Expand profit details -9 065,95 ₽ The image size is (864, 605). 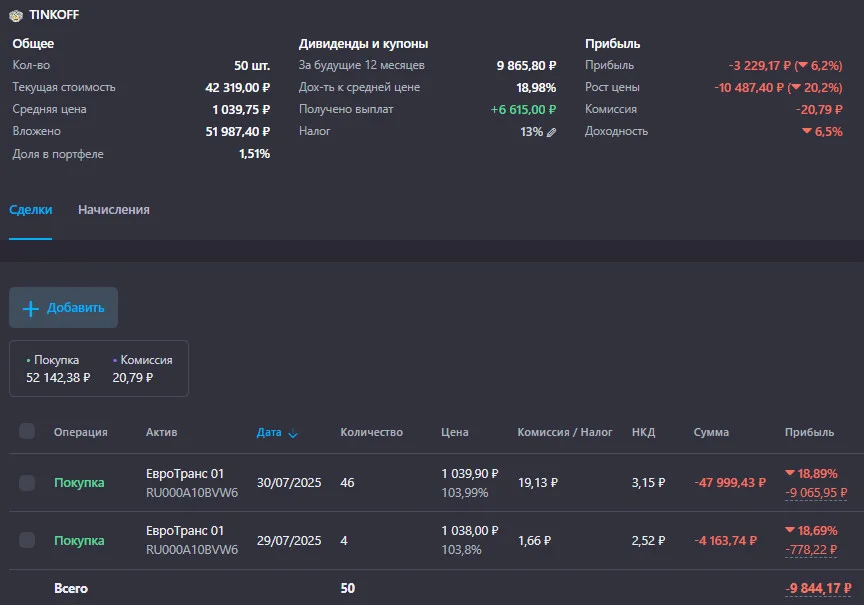(x=816, y=493)
